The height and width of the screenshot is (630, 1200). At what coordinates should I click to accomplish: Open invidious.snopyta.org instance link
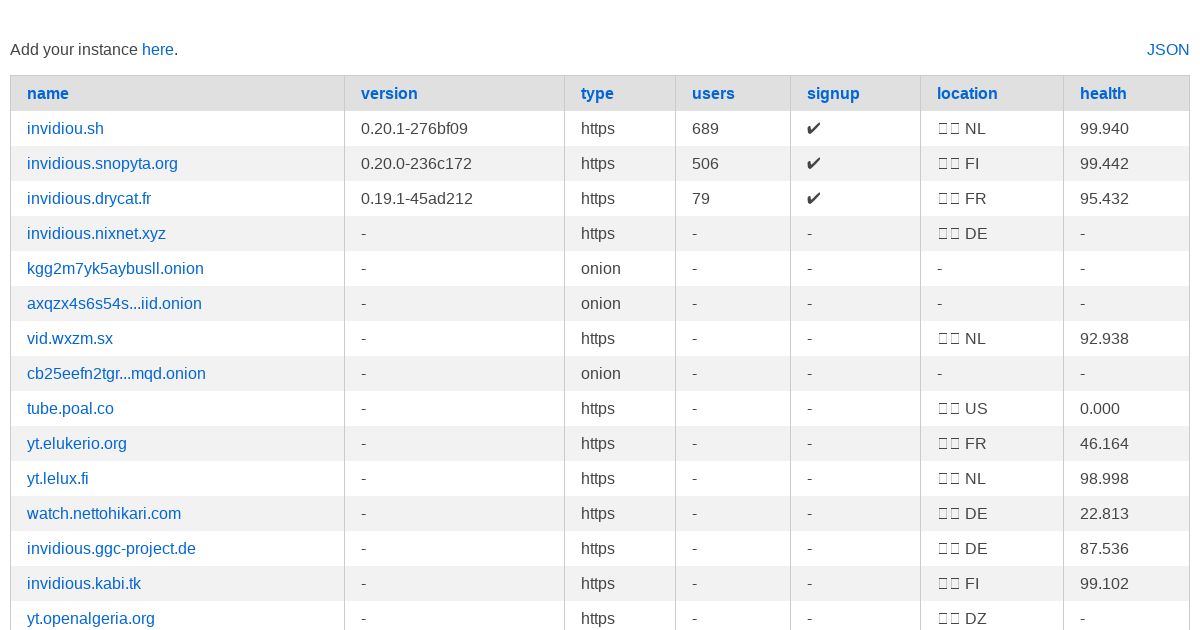pos(102,163)
